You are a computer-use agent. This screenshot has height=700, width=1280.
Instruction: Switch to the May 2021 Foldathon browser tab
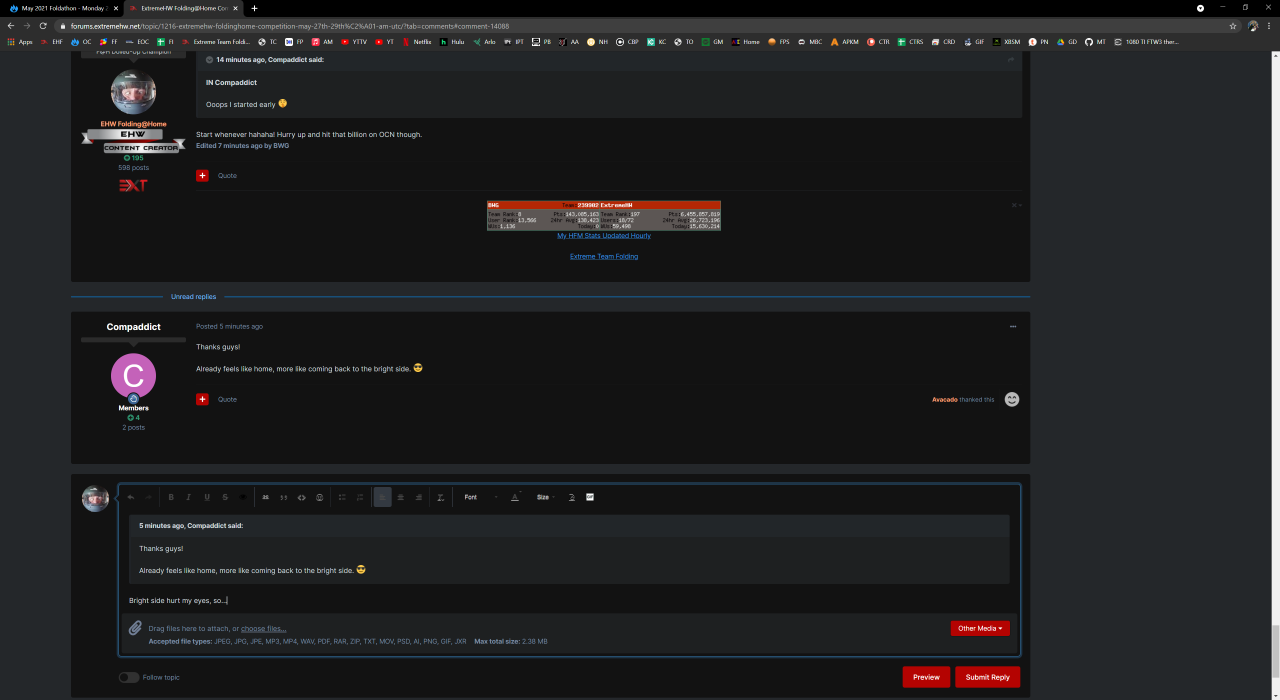(x=65, y=8)
